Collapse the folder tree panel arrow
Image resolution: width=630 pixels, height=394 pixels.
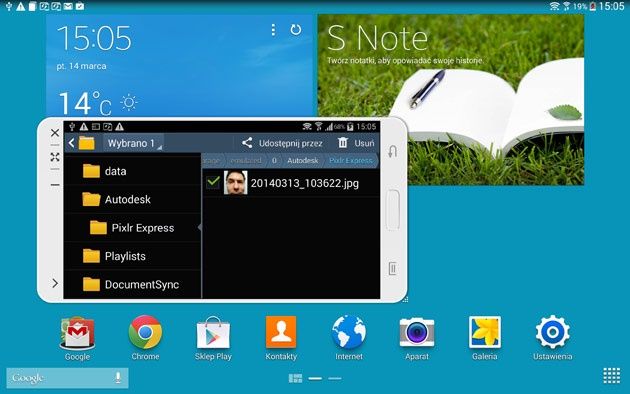[x=199, y=228]
